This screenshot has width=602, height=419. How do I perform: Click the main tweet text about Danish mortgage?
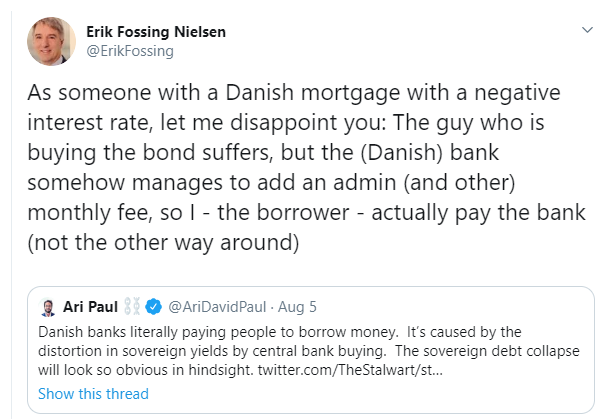point(306,167)
